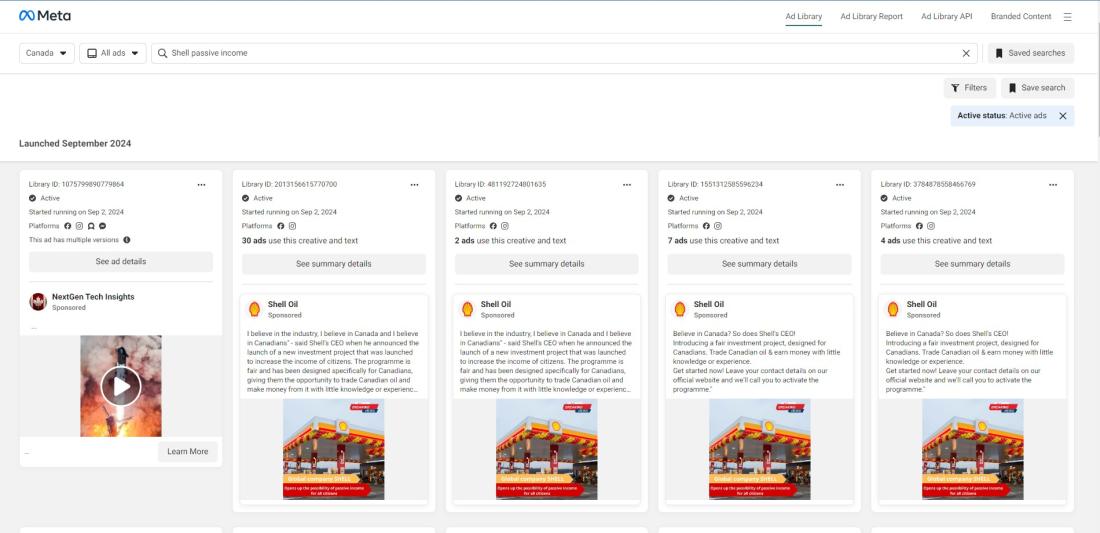This screenshot has width=1100, height=533.
Task: Click the Meta logo
Action: tap(44, 15)
